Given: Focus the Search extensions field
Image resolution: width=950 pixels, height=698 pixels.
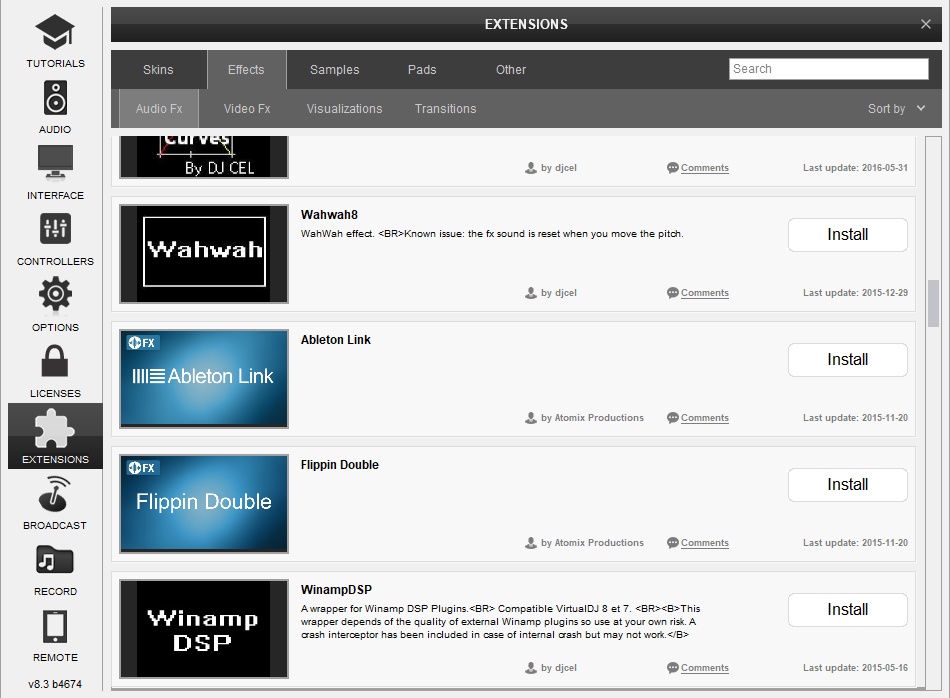Looking at the screenshot, I should tap(828, 69).
